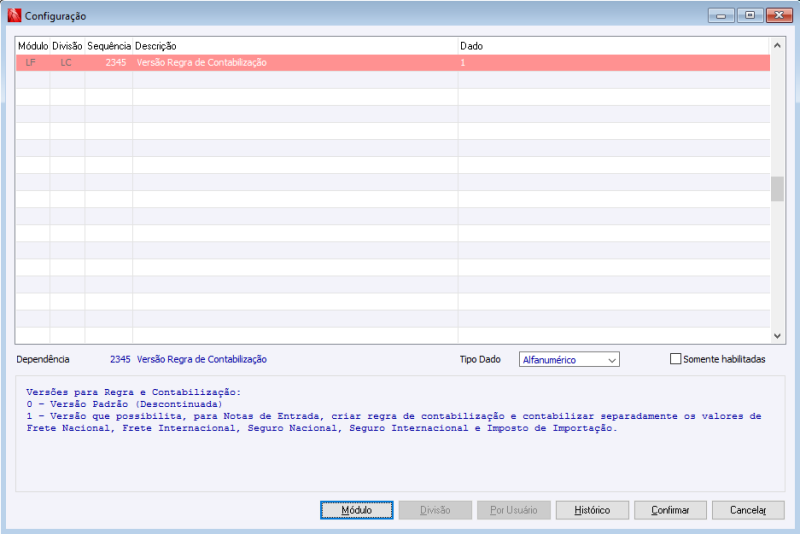Click the Dependência 2345 value text

[x=120, y=359]
